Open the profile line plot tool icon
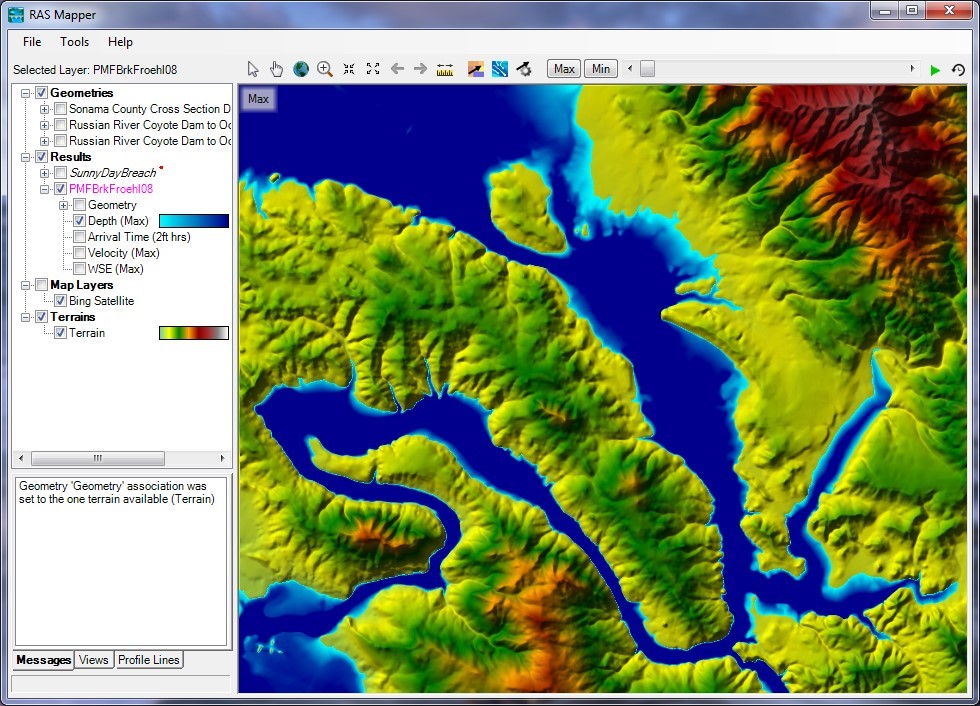This screenshot has width=980, height=706. pos(477,69)
